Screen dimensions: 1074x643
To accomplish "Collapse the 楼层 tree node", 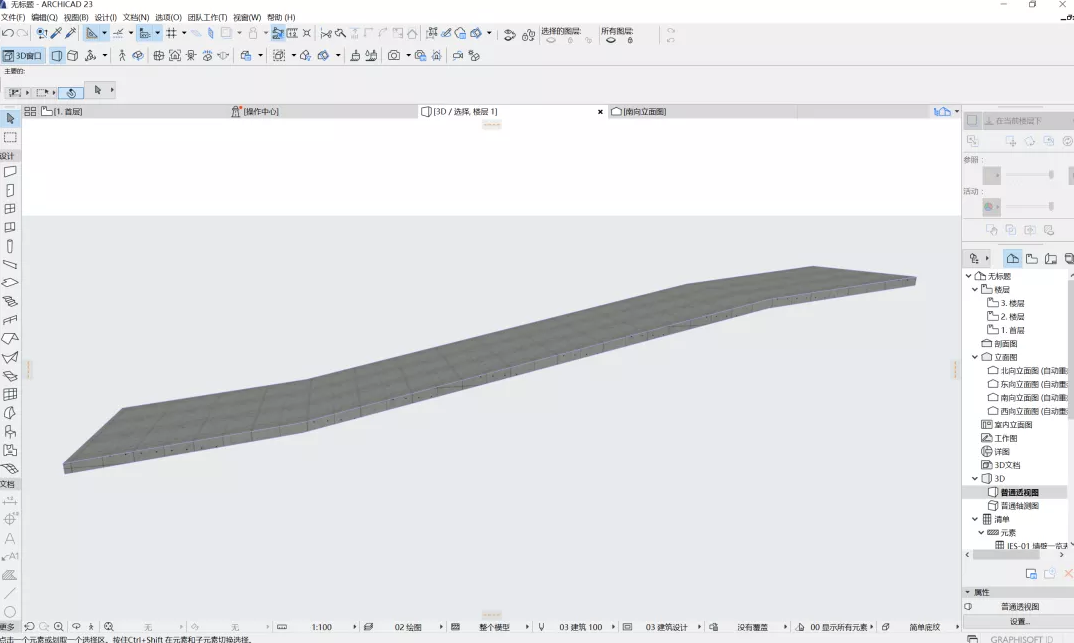I will coord(975,290).
